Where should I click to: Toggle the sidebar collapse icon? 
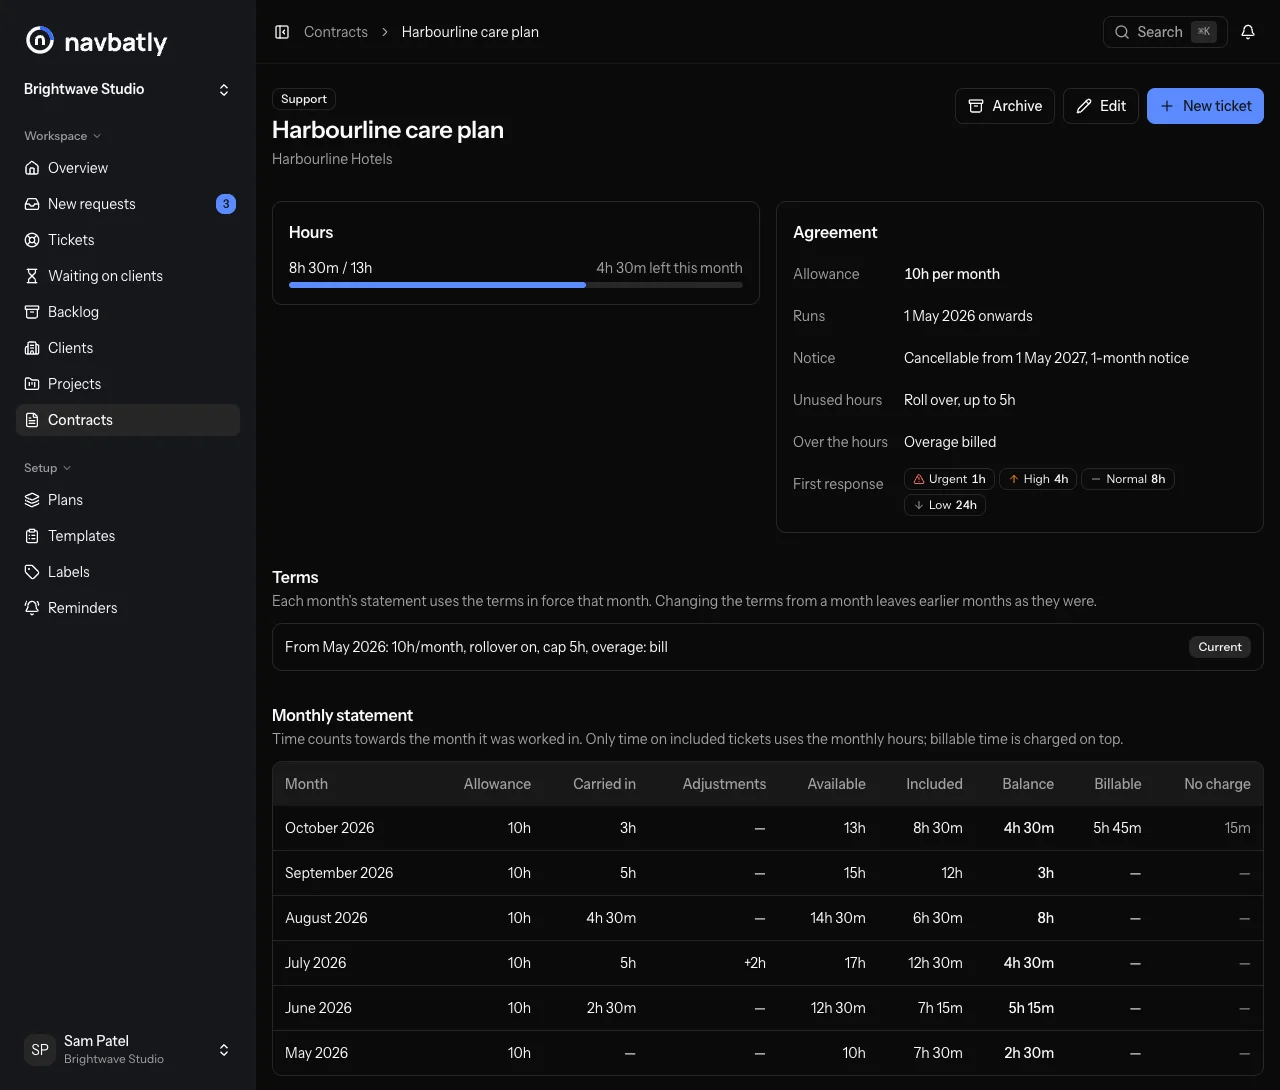click(282, 32)
